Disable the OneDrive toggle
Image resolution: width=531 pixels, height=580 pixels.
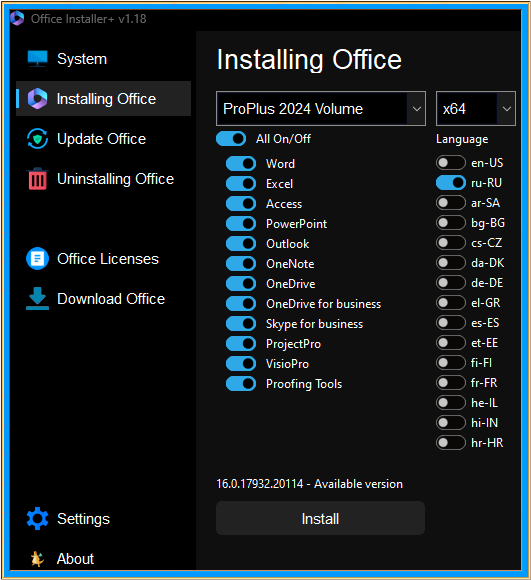pos(241,283)
